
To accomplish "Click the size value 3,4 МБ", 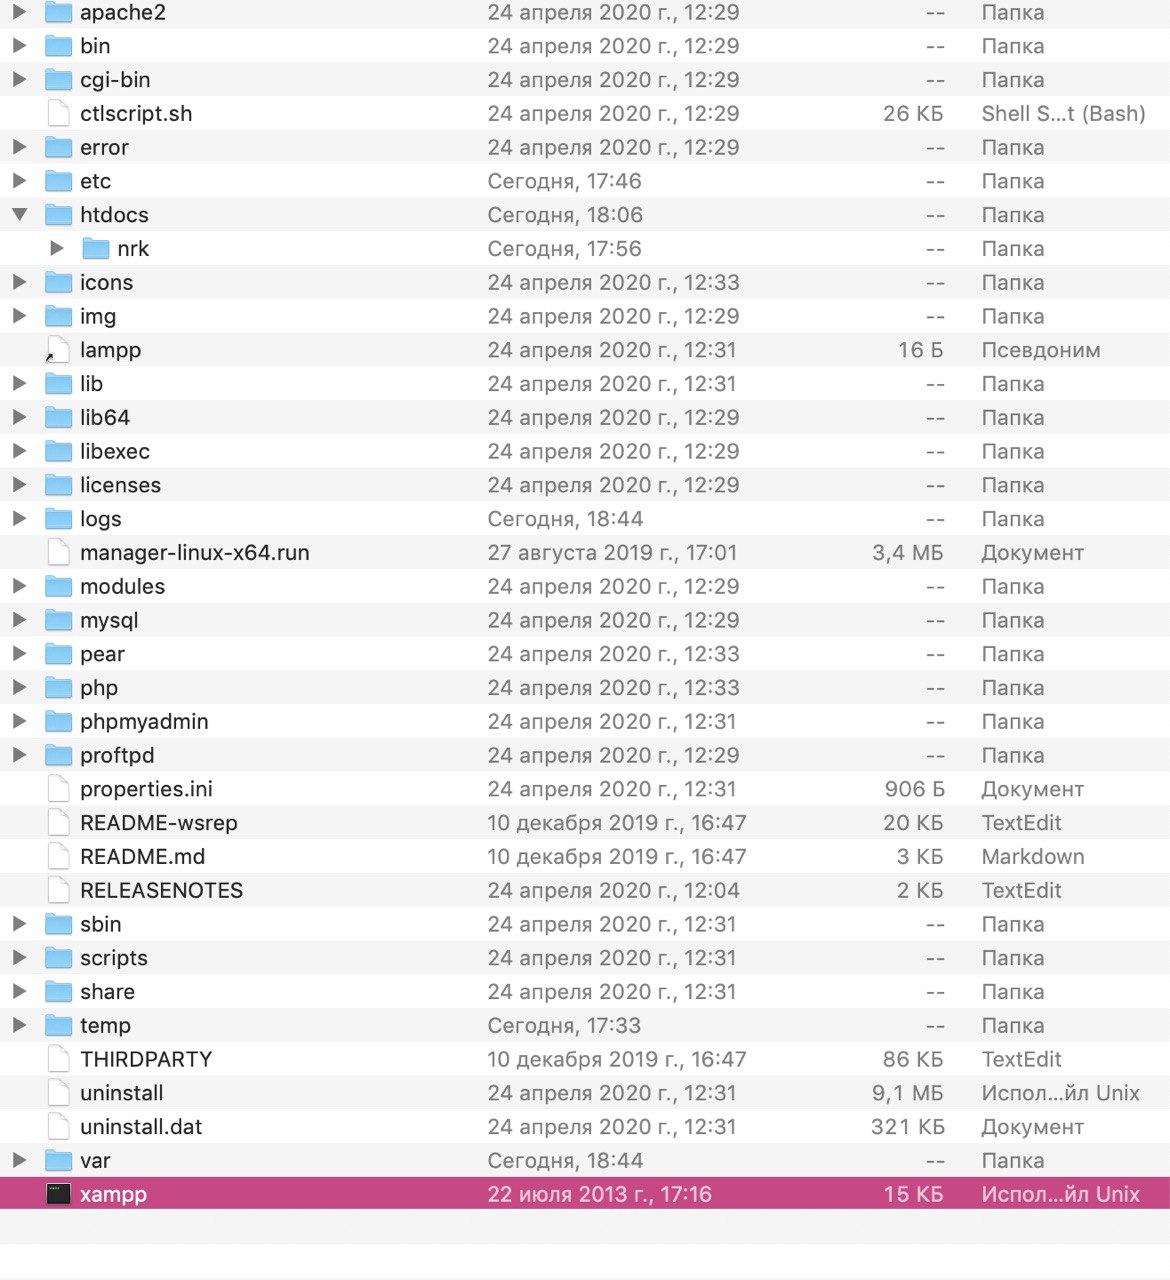I will click(908, 552).
